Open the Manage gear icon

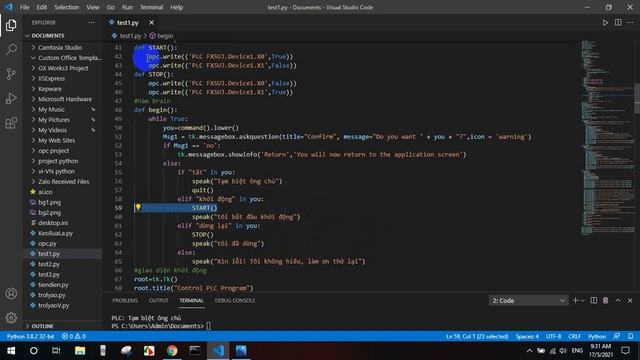[x=11, y=317]
